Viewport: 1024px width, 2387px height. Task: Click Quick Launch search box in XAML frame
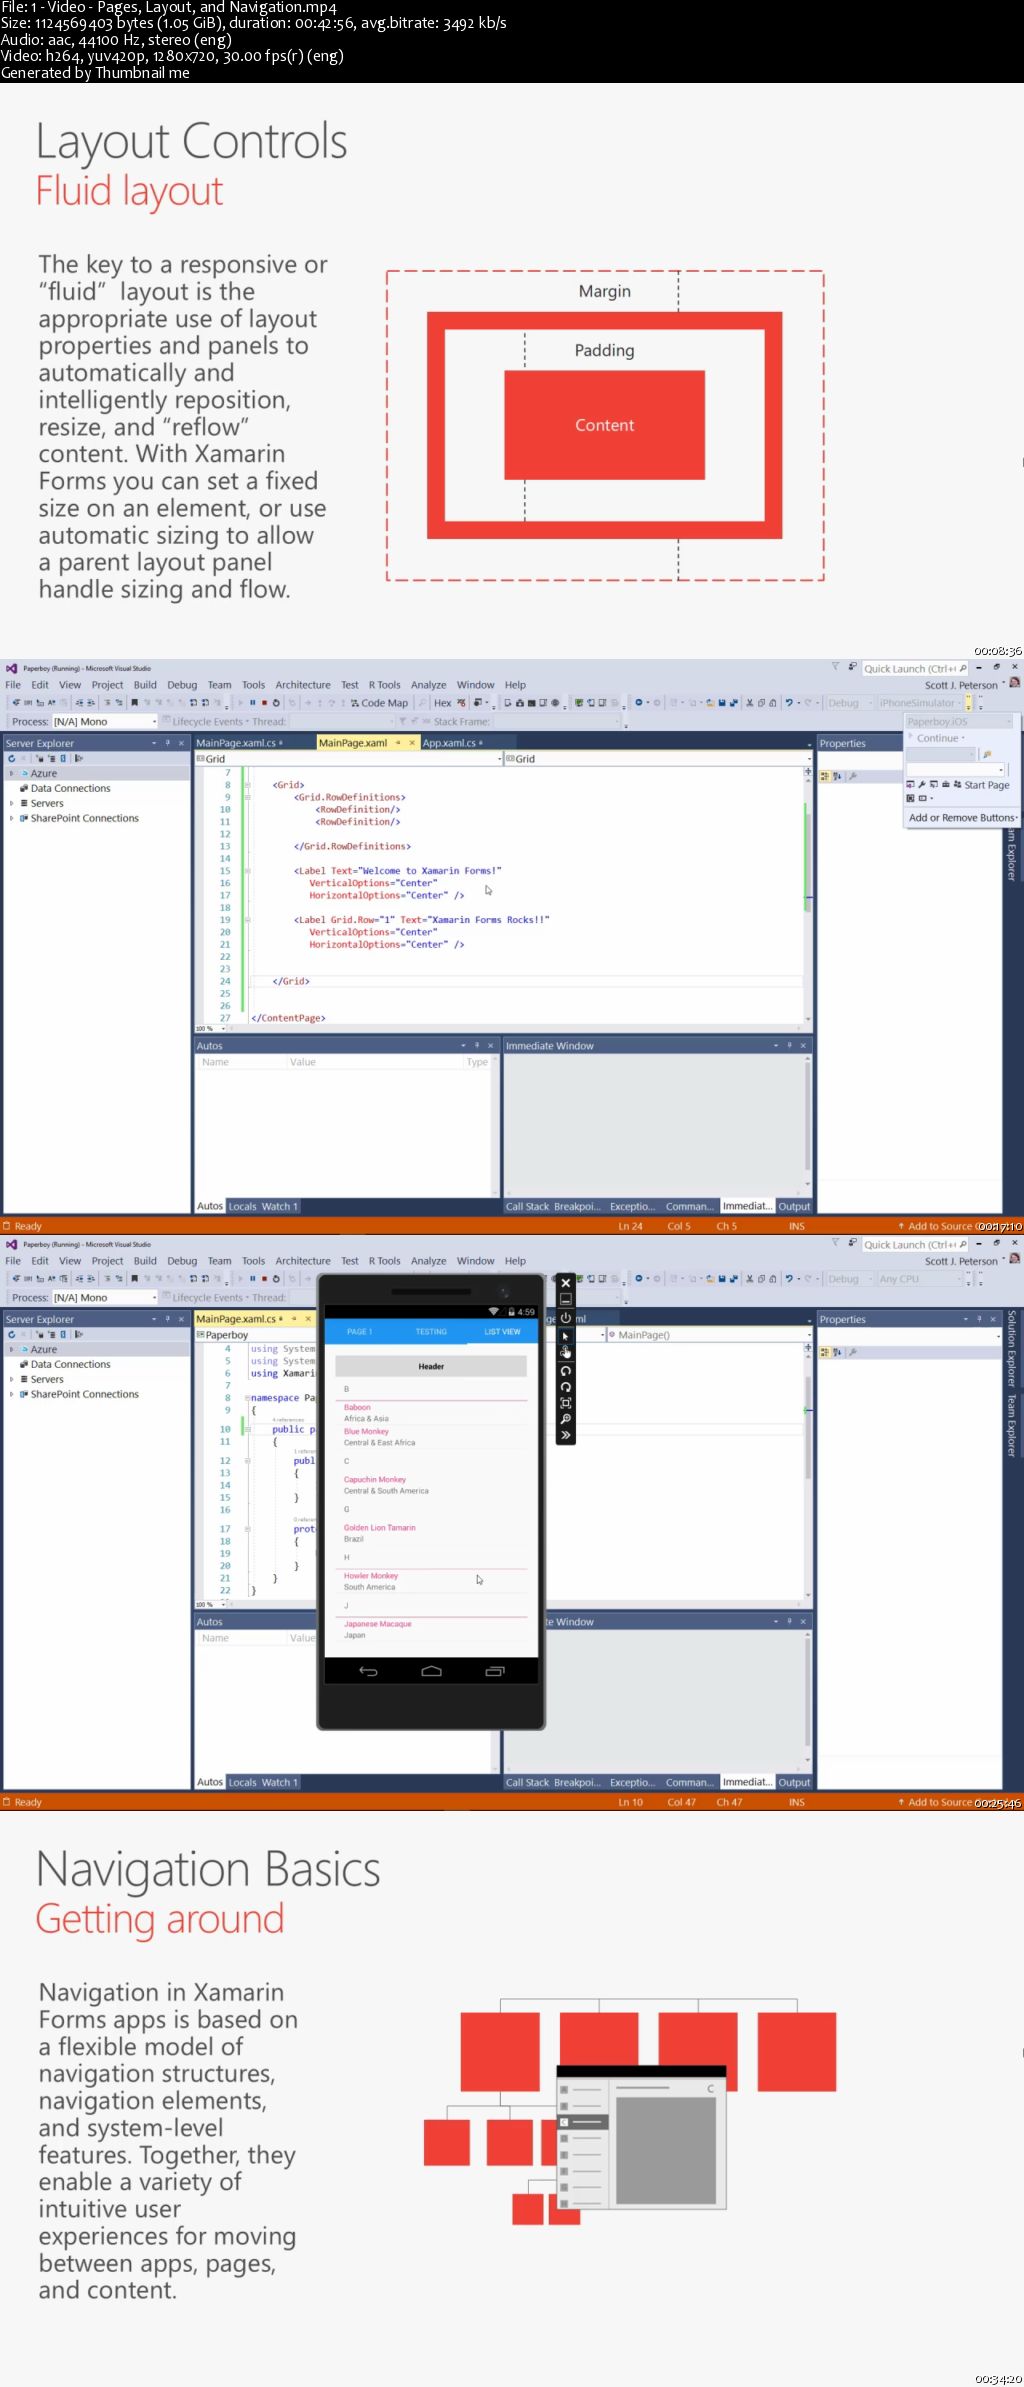(915, 669)
